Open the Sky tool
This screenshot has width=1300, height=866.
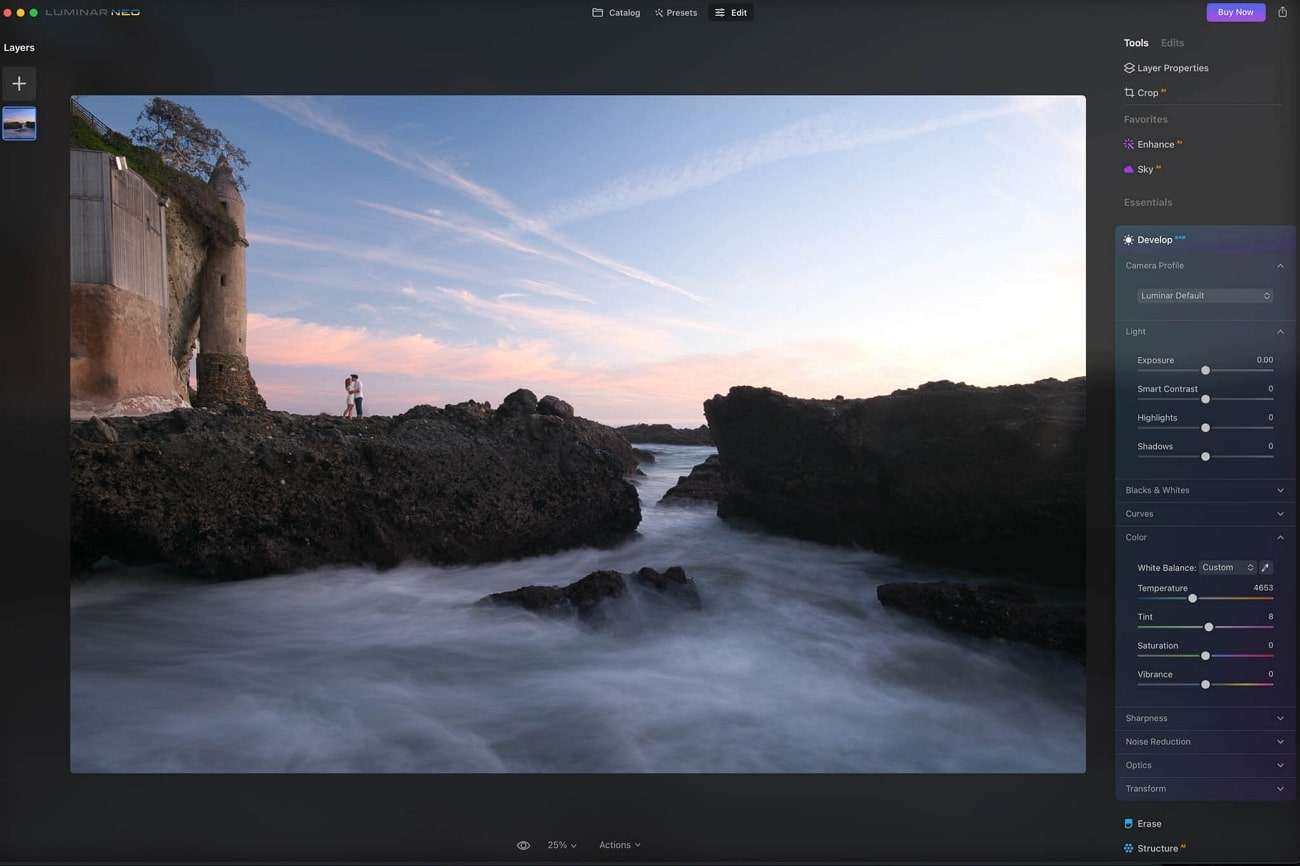coord(1145,169)
